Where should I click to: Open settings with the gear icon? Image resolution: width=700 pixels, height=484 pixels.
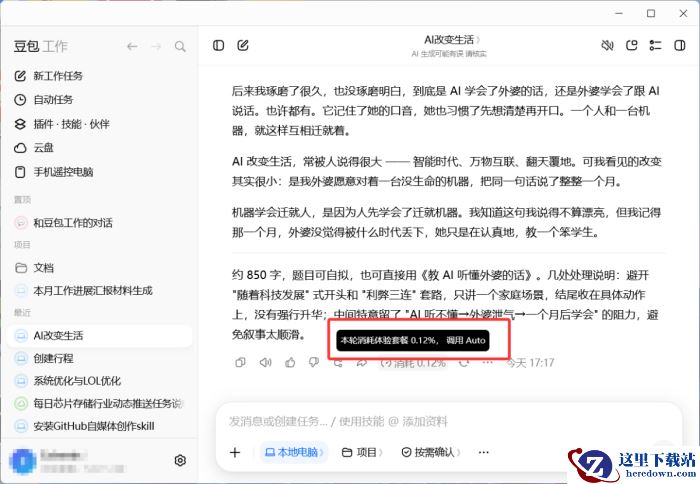180,460
